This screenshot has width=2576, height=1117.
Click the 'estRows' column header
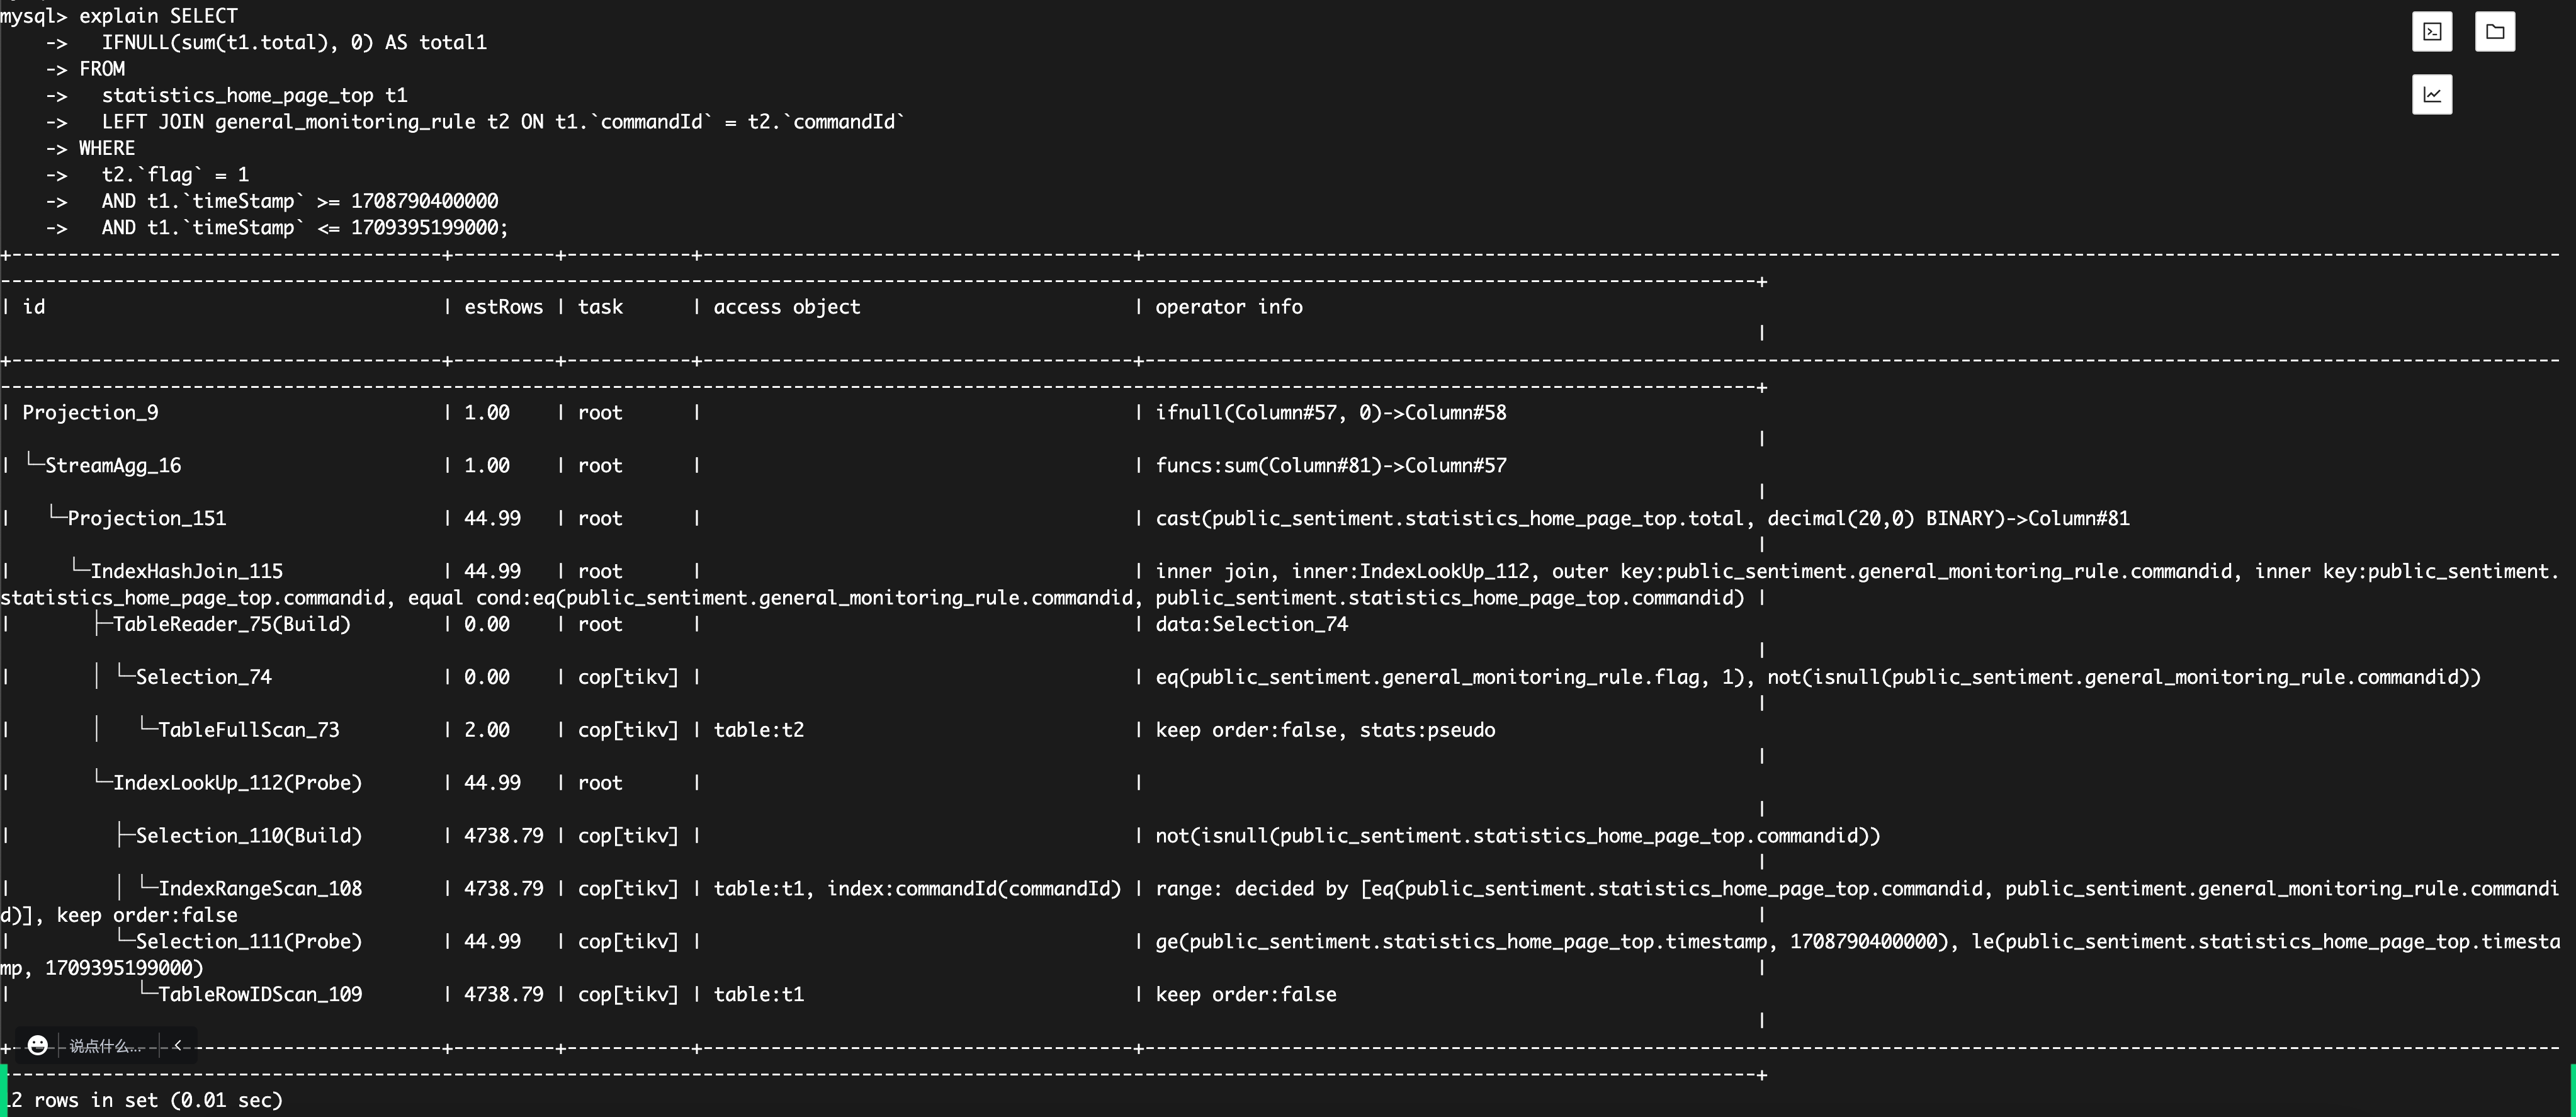coord(503,307)
